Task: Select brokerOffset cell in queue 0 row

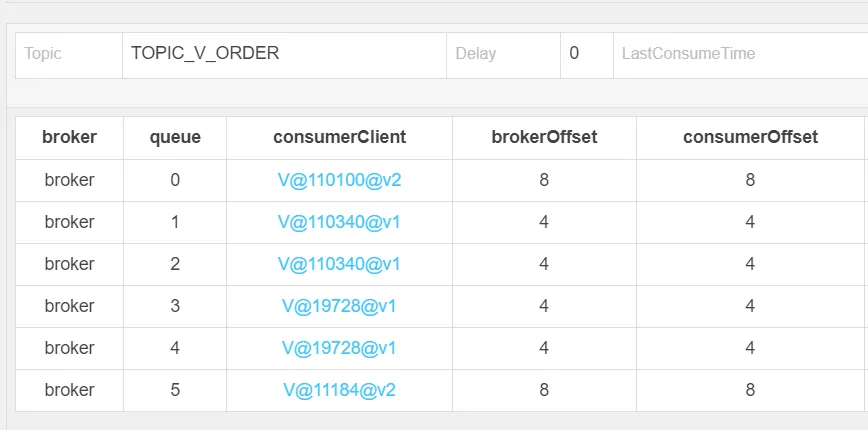Action: tap(544, 180)
